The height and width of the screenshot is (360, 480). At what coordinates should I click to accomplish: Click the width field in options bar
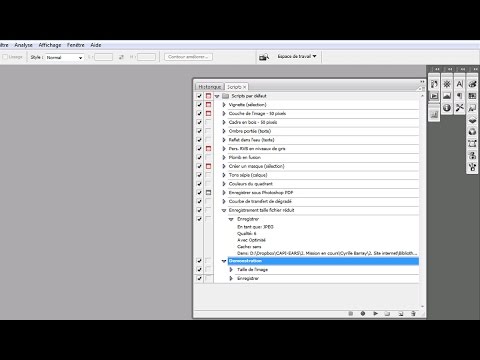point(103,57)
